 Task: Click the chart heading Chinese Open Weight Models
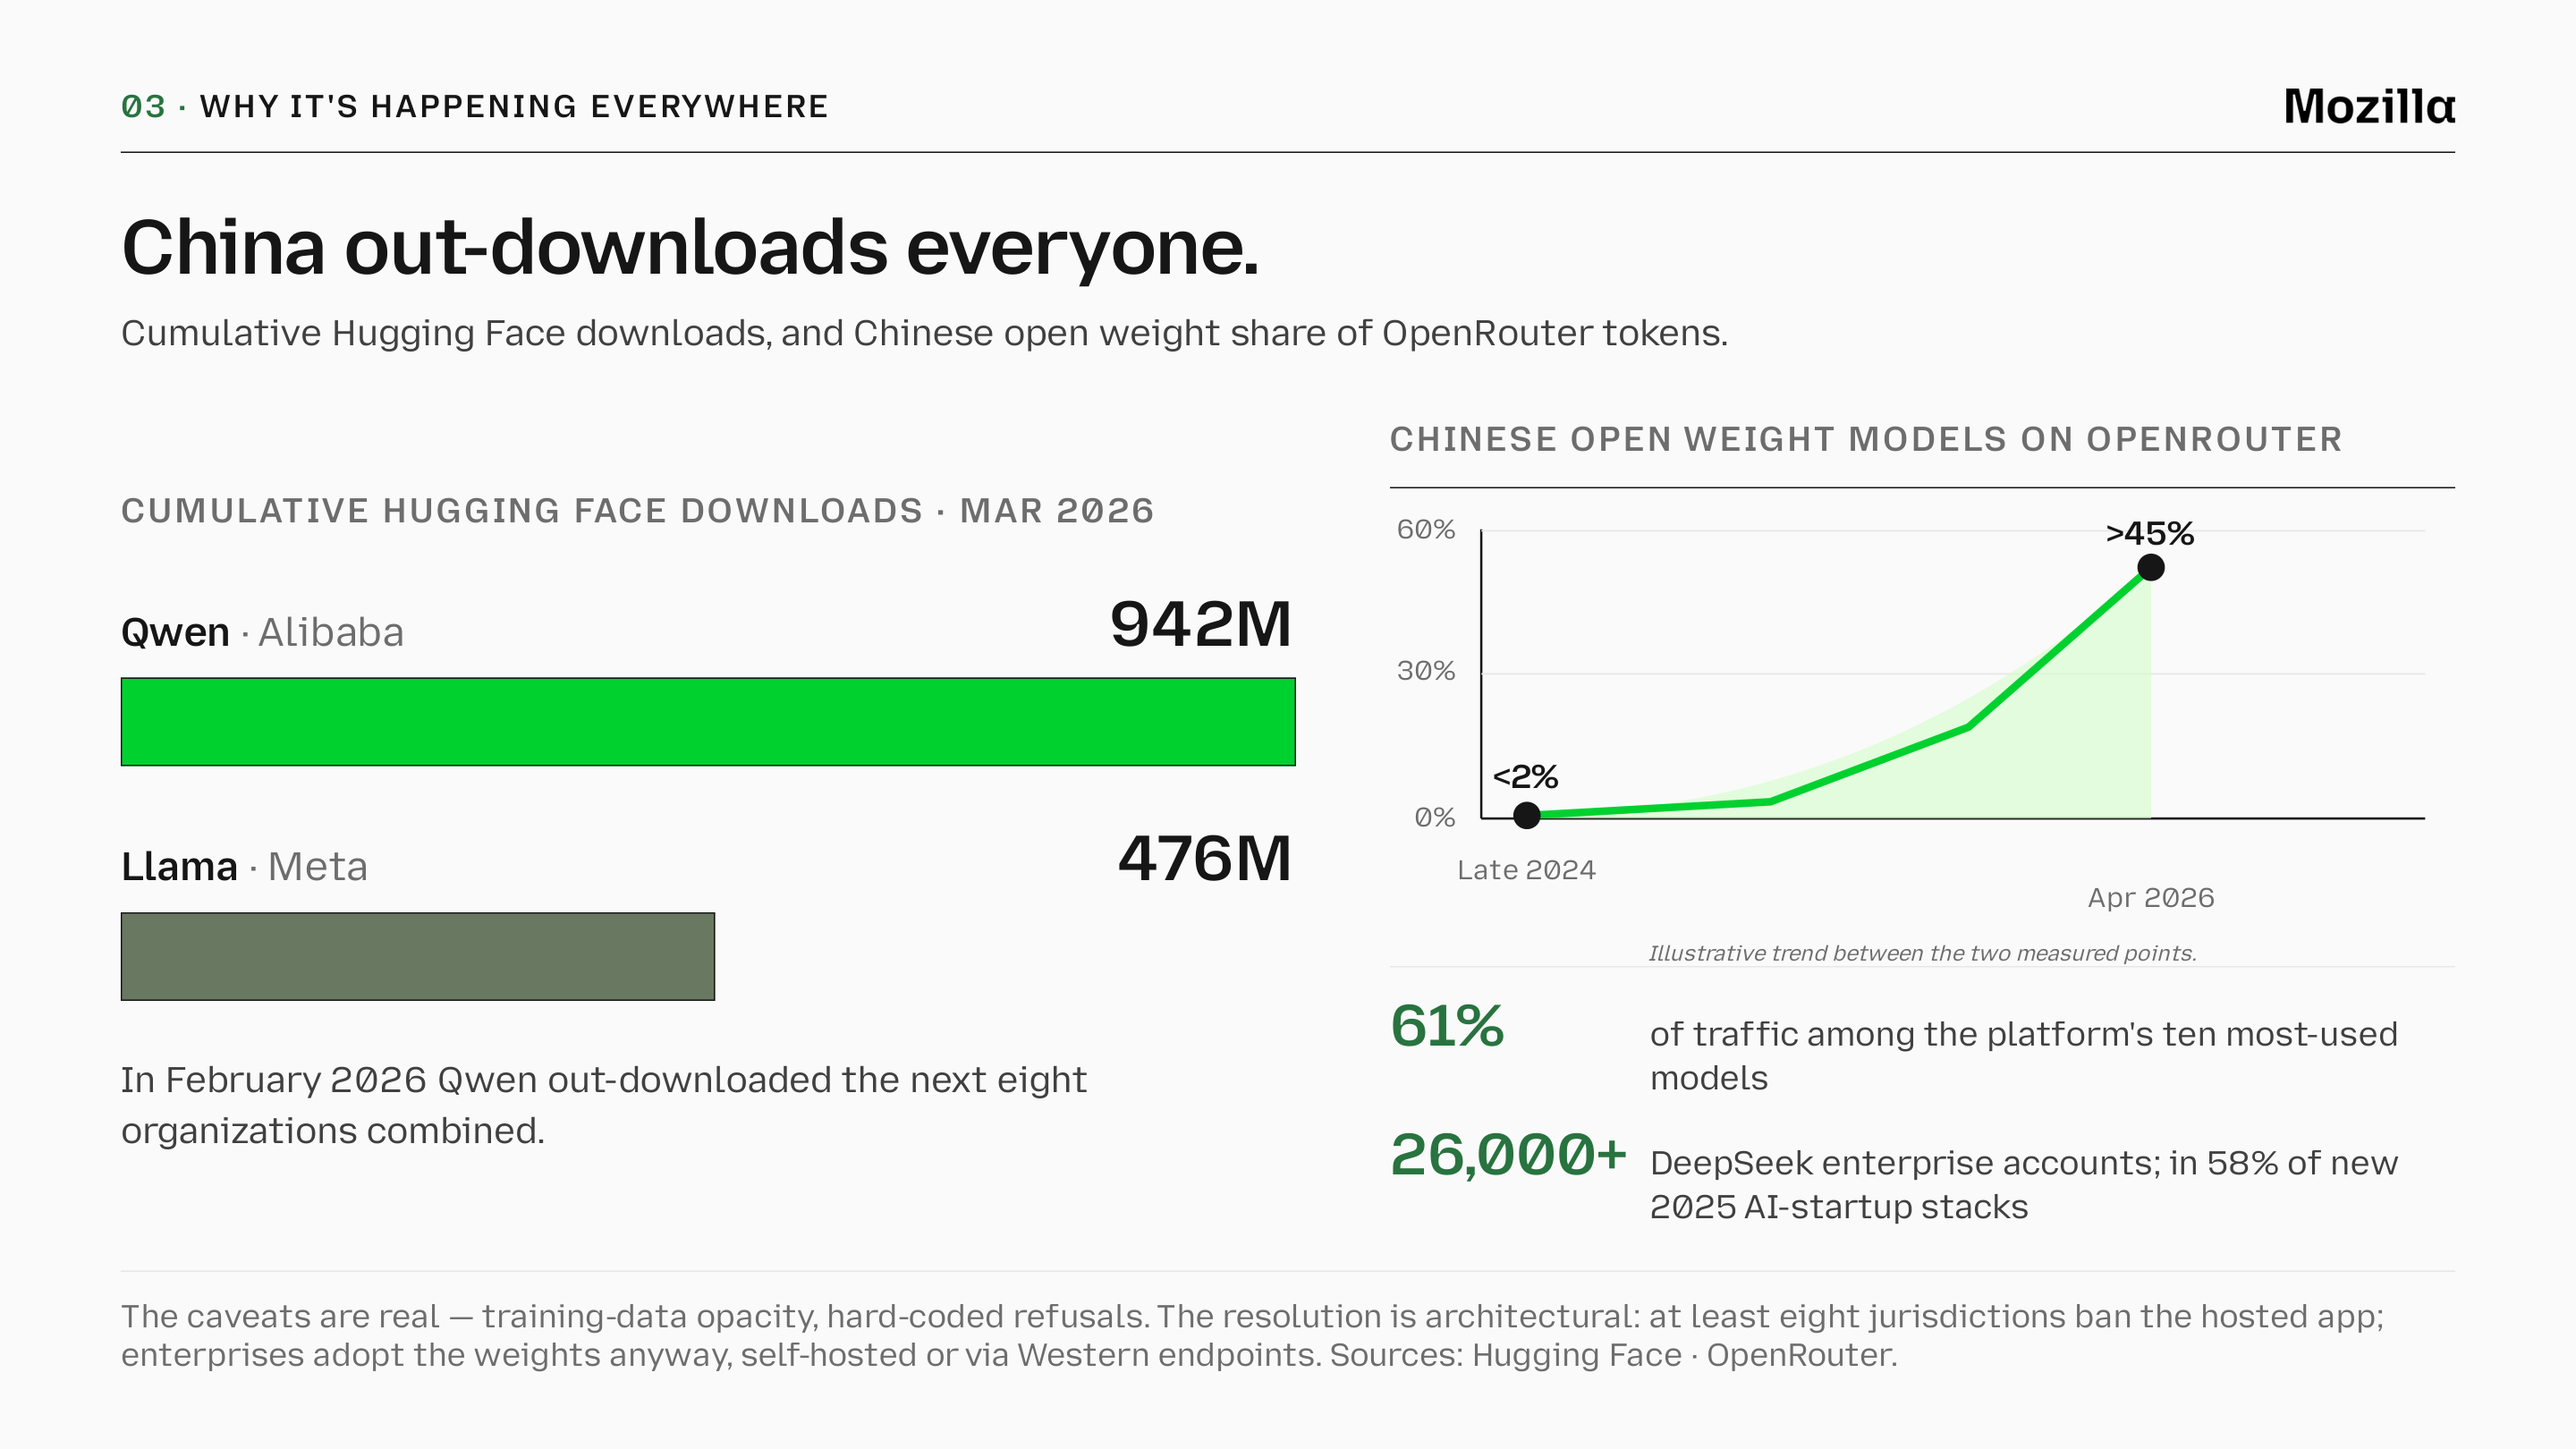[1866, 439]
